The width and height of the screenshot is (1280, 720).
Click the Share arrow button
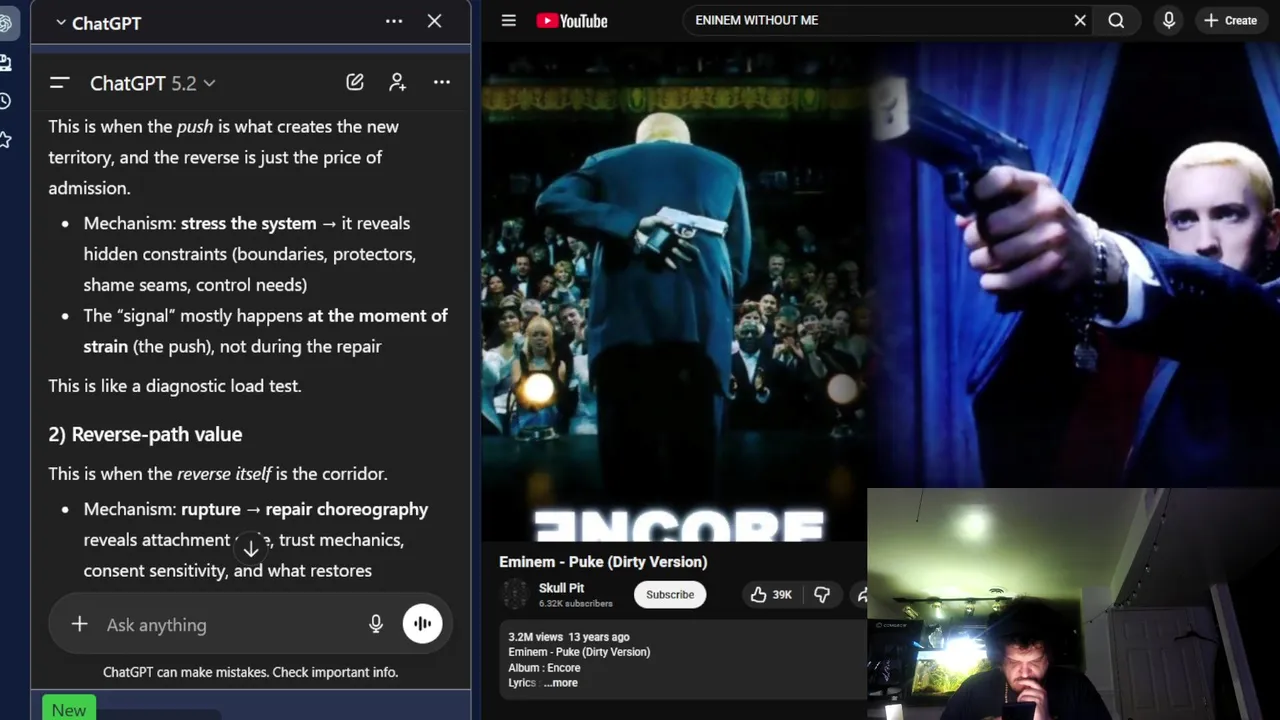[860, 595]
